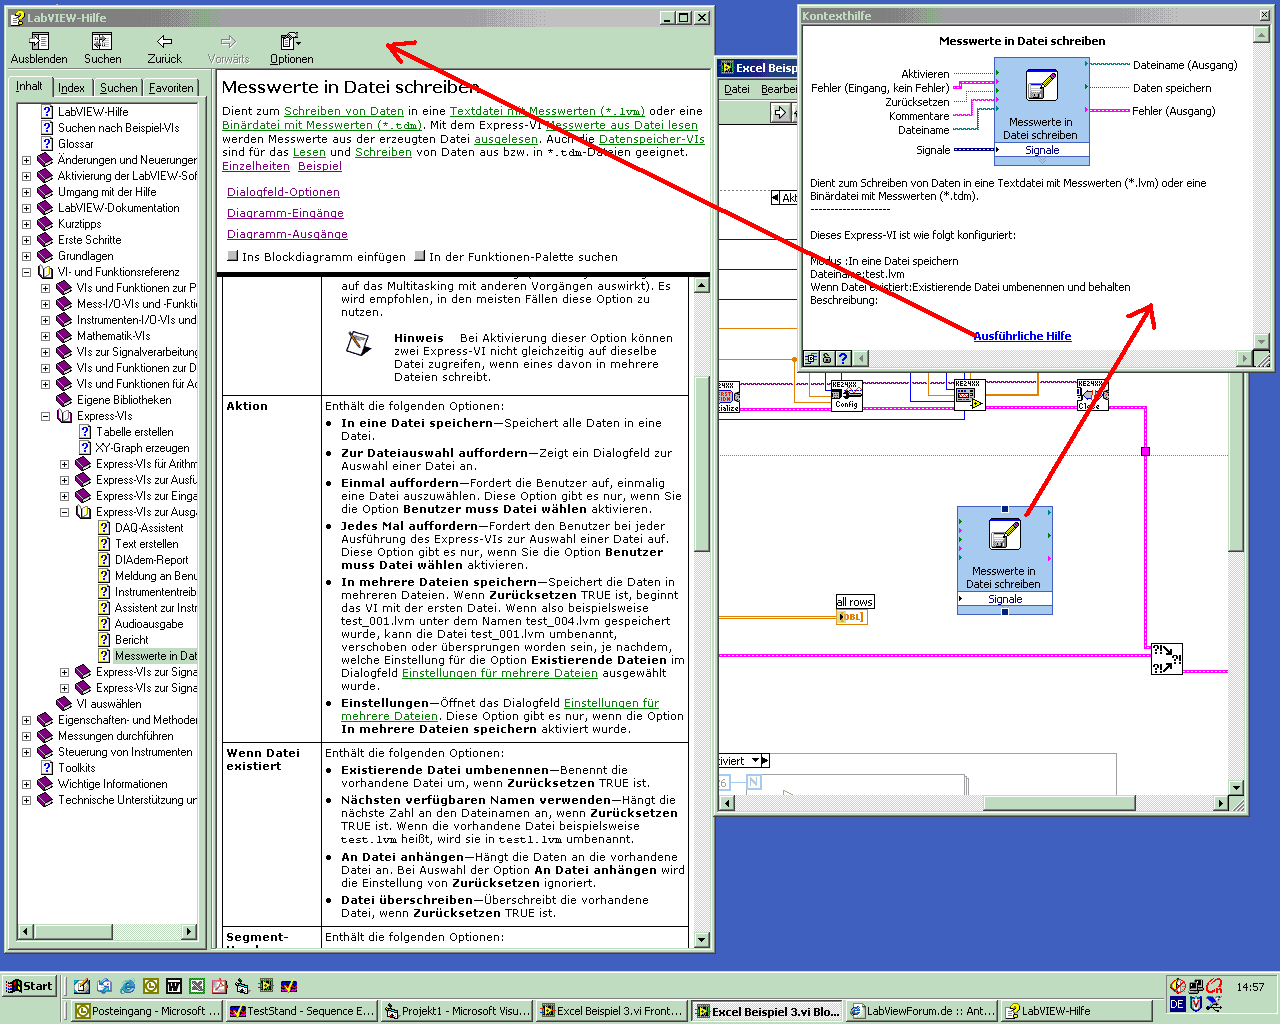Open the Binärdatei mit Messwerten (*.tdm) link

[x=321, y=125]
